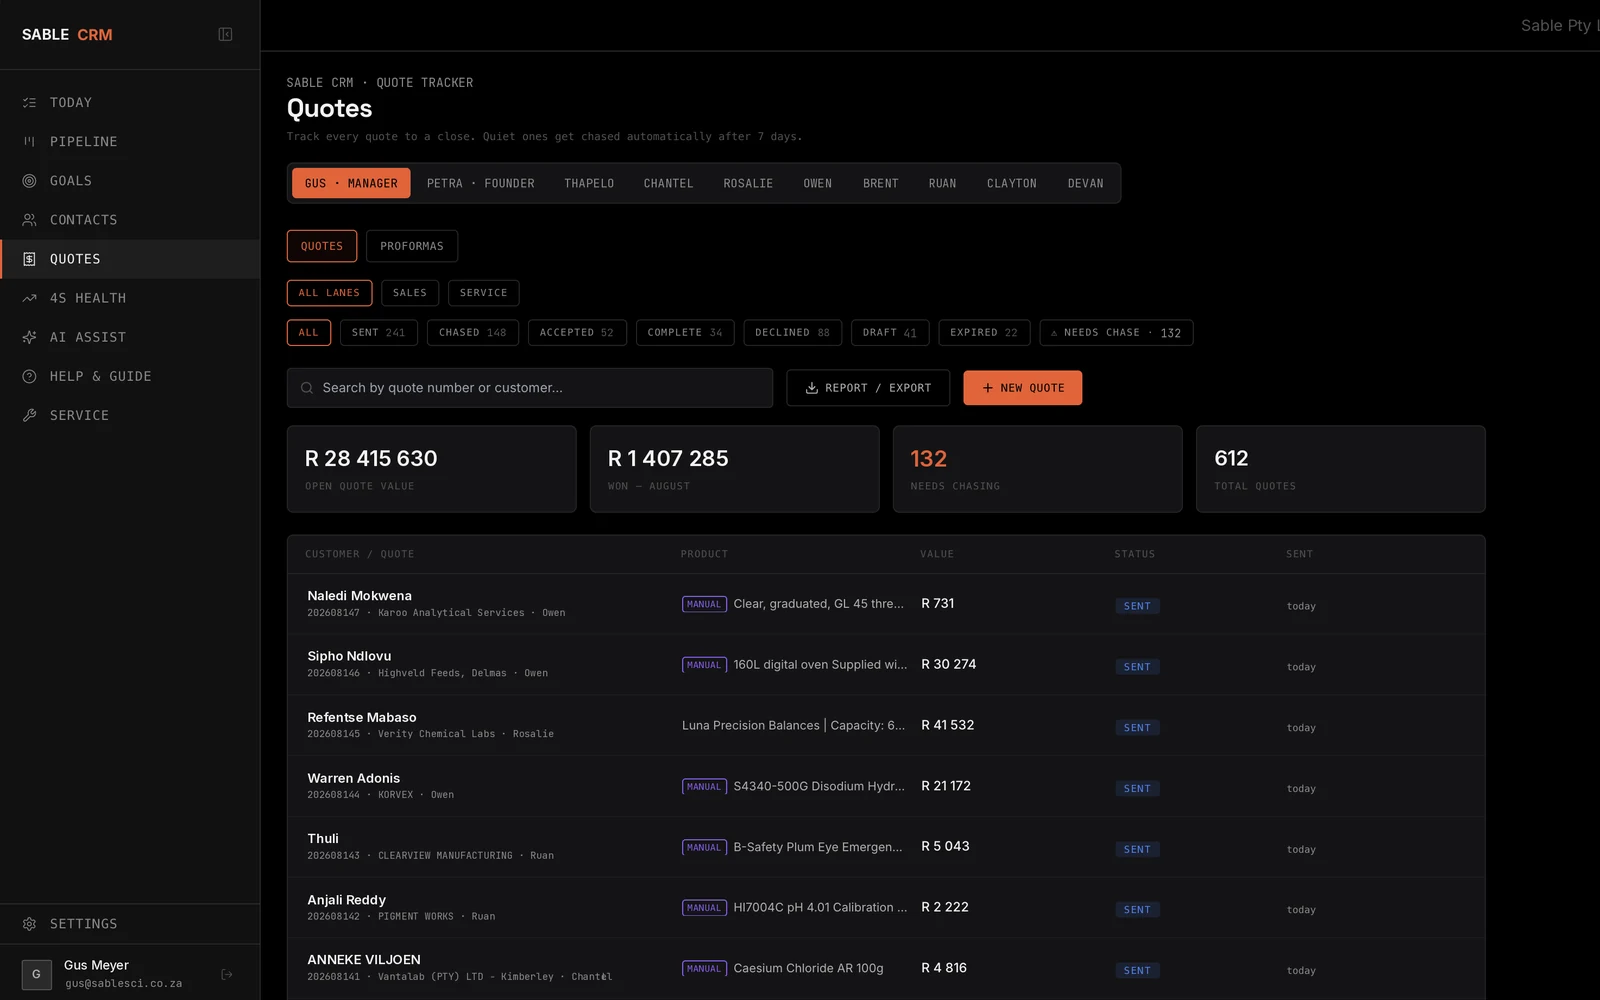Image resolution: width=1600 pixels, height=1000 pixels.
Task: Click the Settings gear icon
Action: (29, 924)
